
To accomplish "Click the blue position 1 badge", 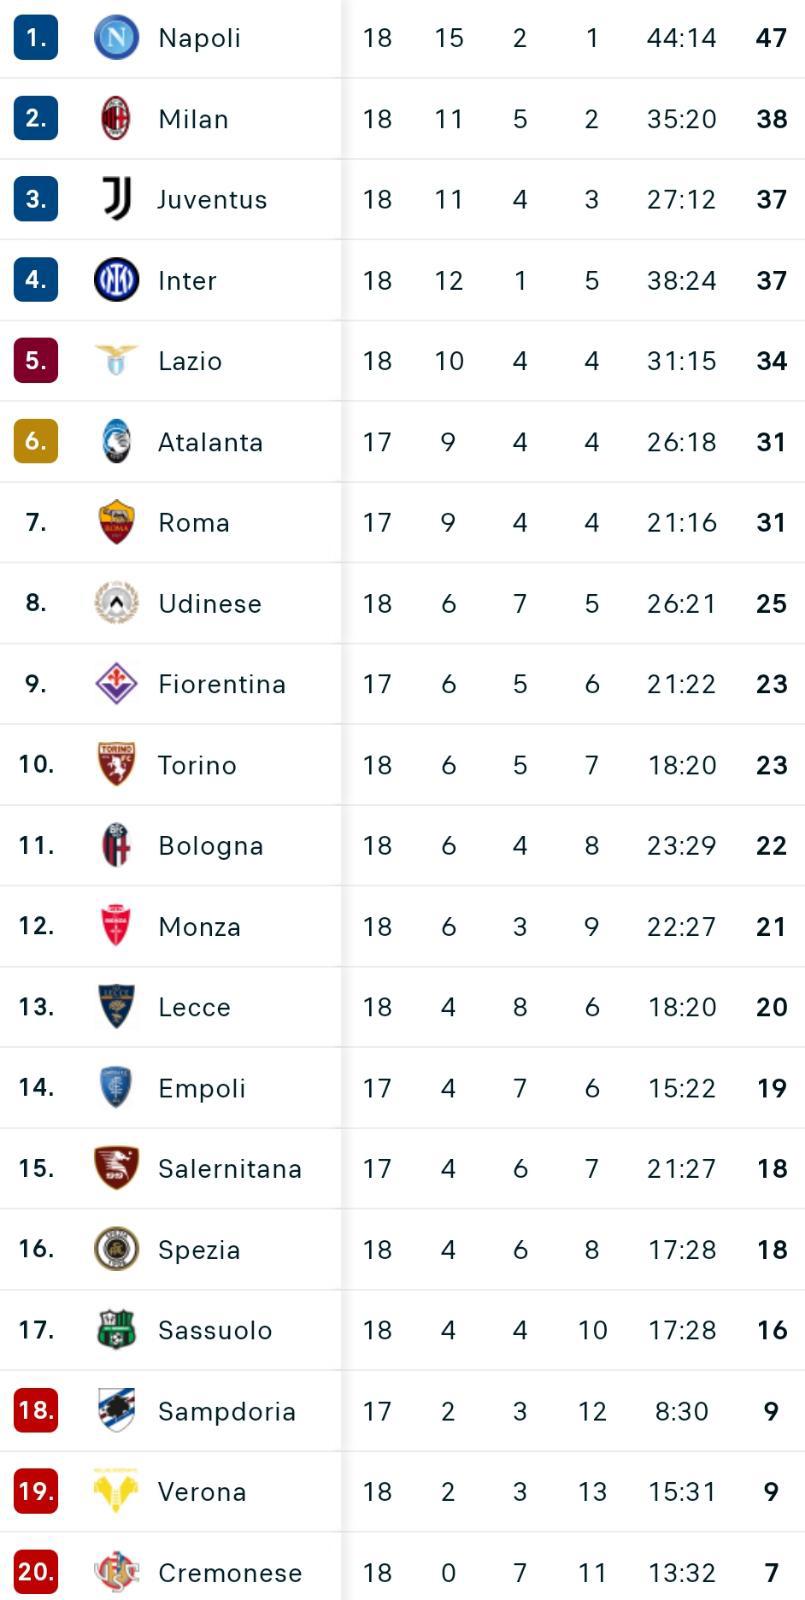I will pyautogui.click(x=36, y=38).
